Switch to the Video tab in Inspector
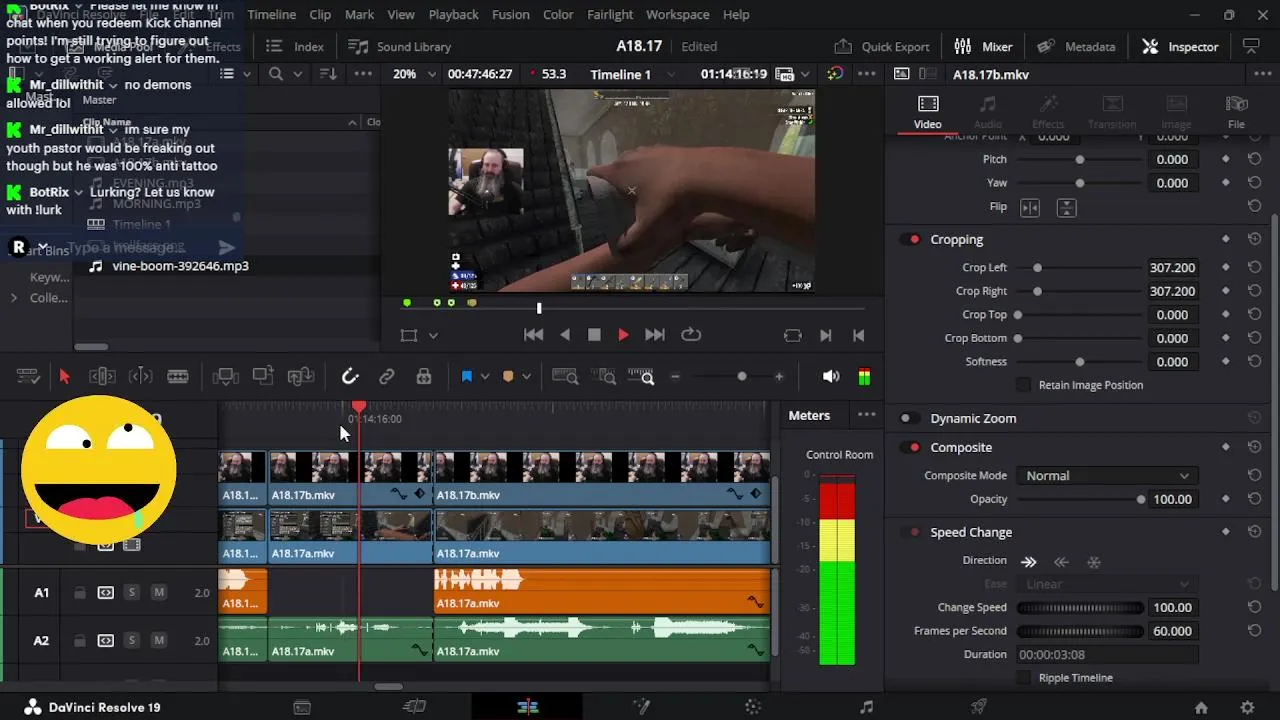The height and width of the screenshot is (720, 1280). [927, 112]
